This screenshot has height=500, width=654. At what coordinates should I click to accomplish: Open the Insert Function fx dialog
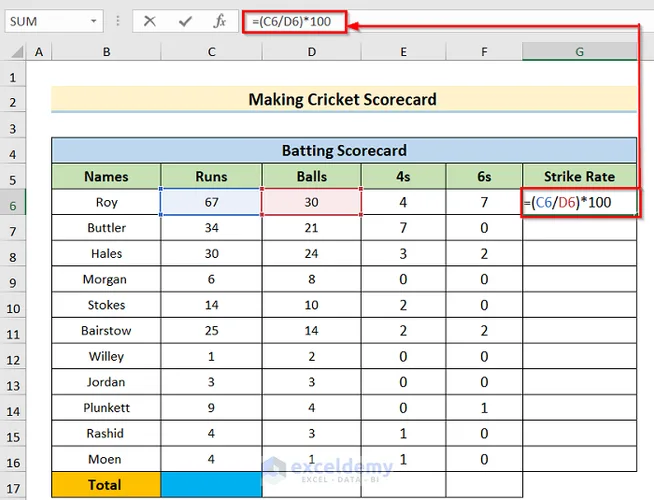(x=219, y=21)
